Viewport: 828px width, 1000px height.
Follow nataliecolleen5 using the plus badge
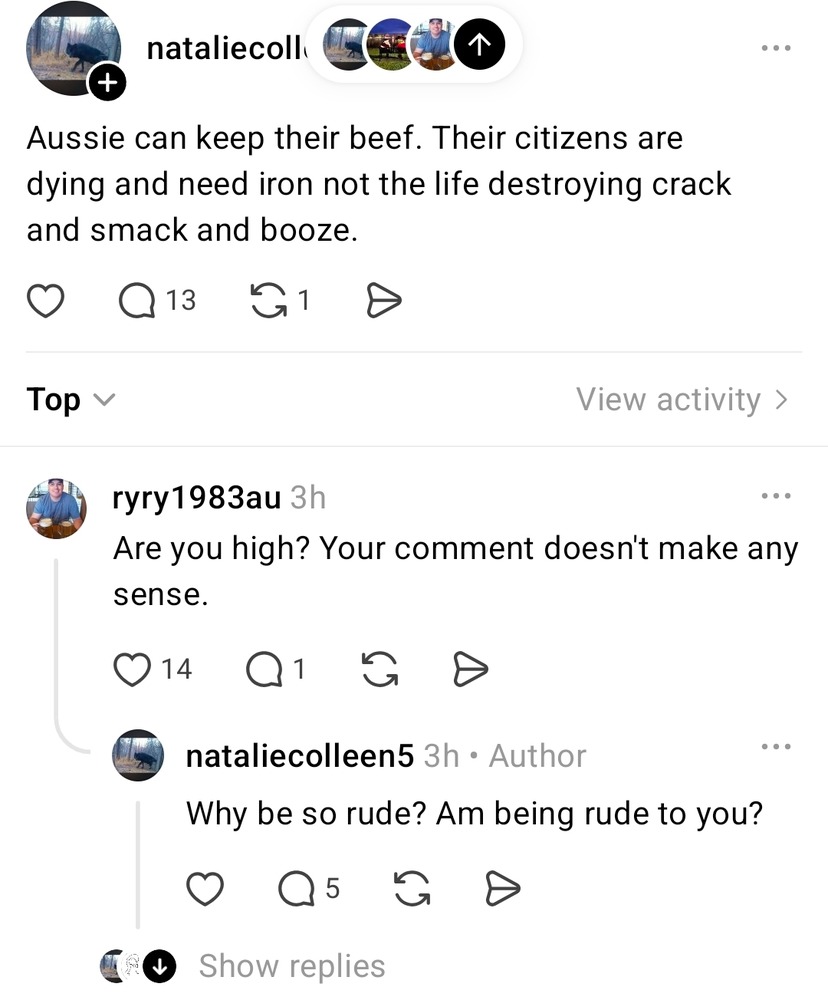(107, 82)
